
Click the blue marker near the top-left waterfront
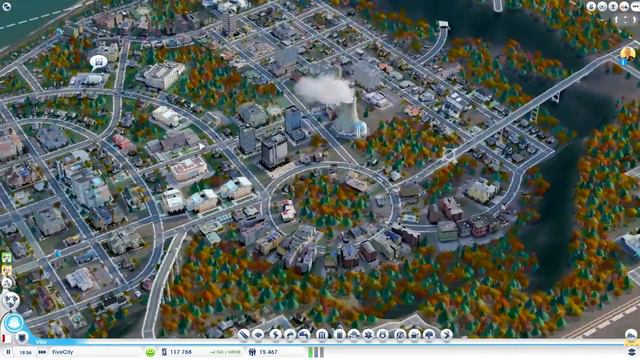(x=60, y=31)
